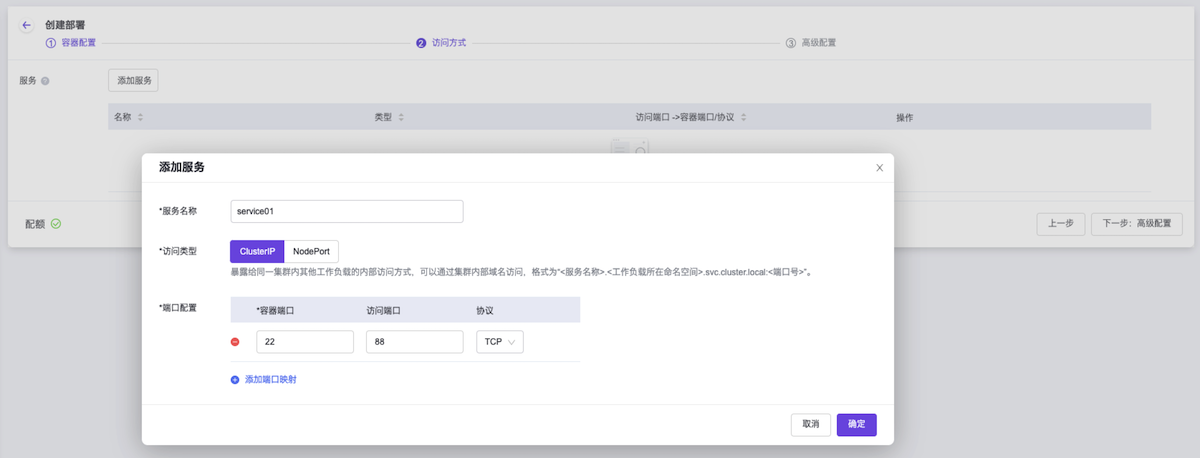Click the green check icon beside 配额
Screen dimensions: 1200x458
coord(56,224)
